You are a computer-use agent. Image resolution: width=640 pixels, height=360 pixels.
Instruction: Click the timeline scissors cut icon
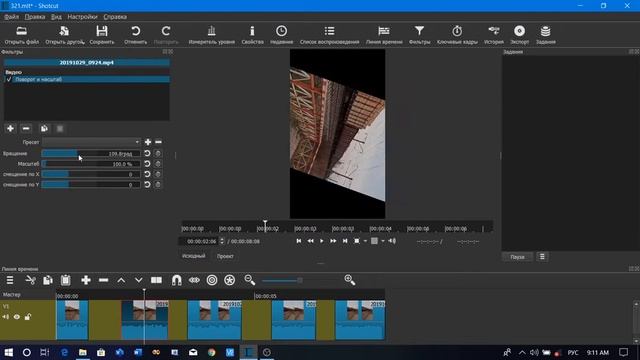[x=31, y=280]
